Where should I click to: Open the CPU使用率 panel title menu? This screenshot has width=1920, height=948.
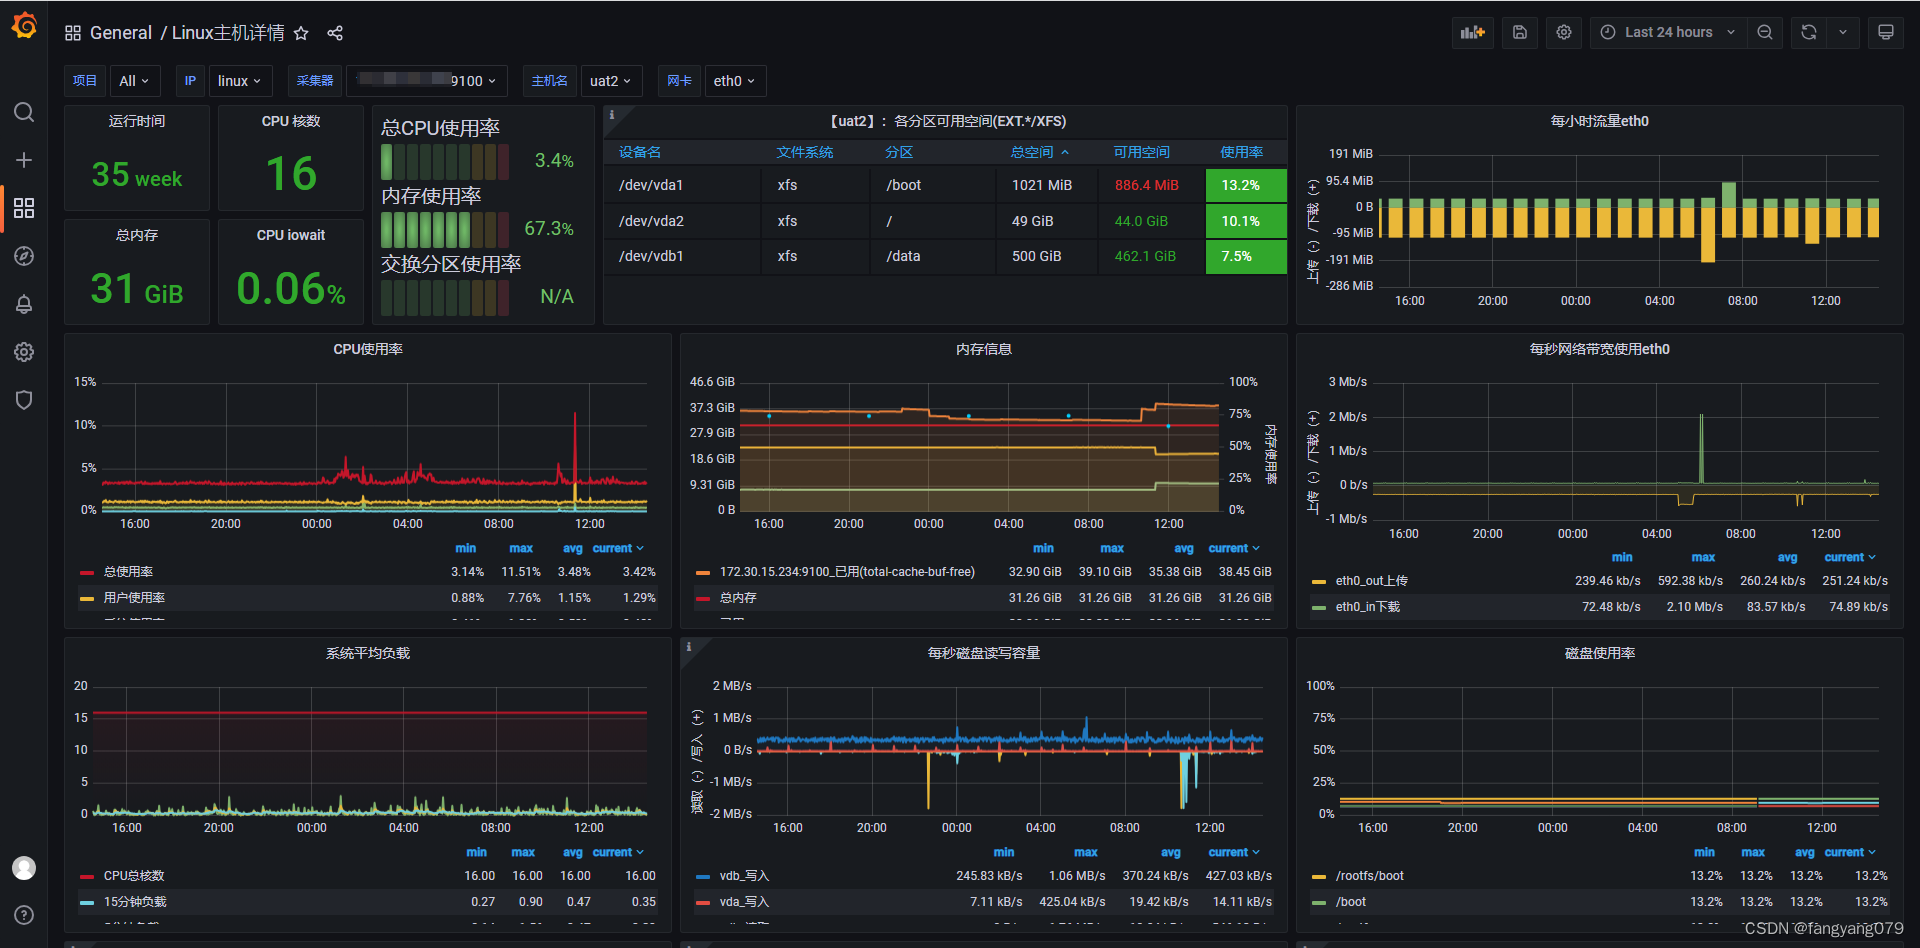368,349
